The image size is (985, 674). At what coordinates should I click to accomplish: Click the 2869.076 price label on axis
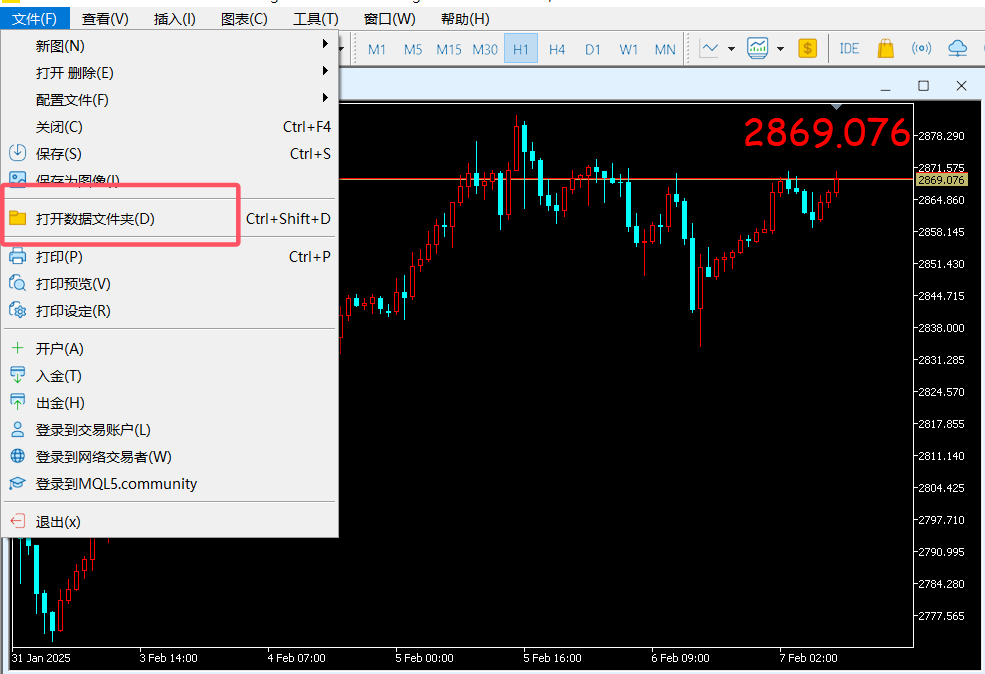click(x=940, y=180)
